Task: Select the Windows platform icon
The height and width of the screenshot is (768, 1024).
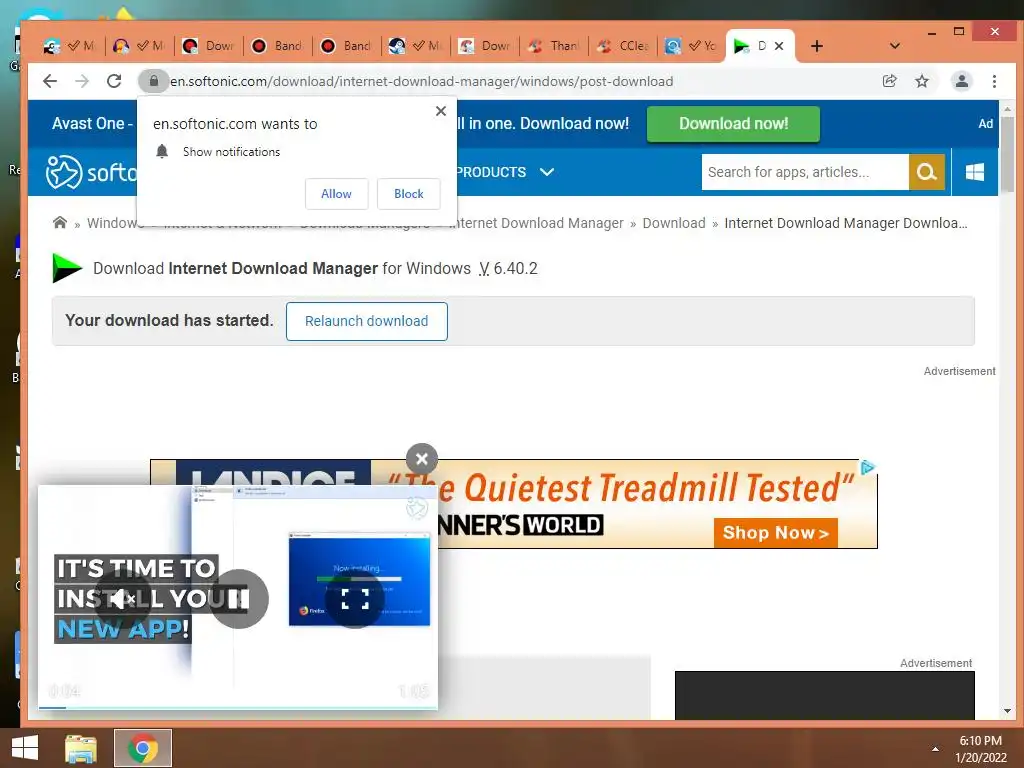Action: (x=974, y=172)
